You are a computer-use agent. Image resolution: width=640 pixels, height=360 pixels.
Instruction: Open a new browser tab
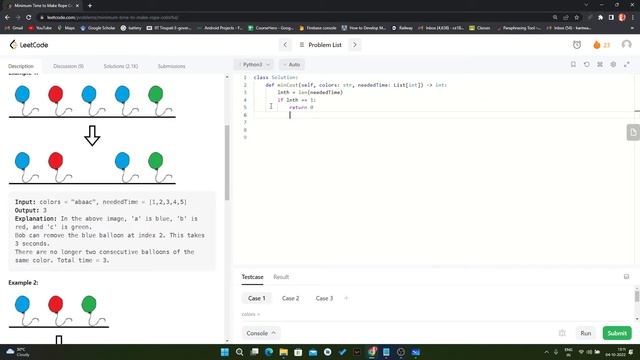(90, 6)
